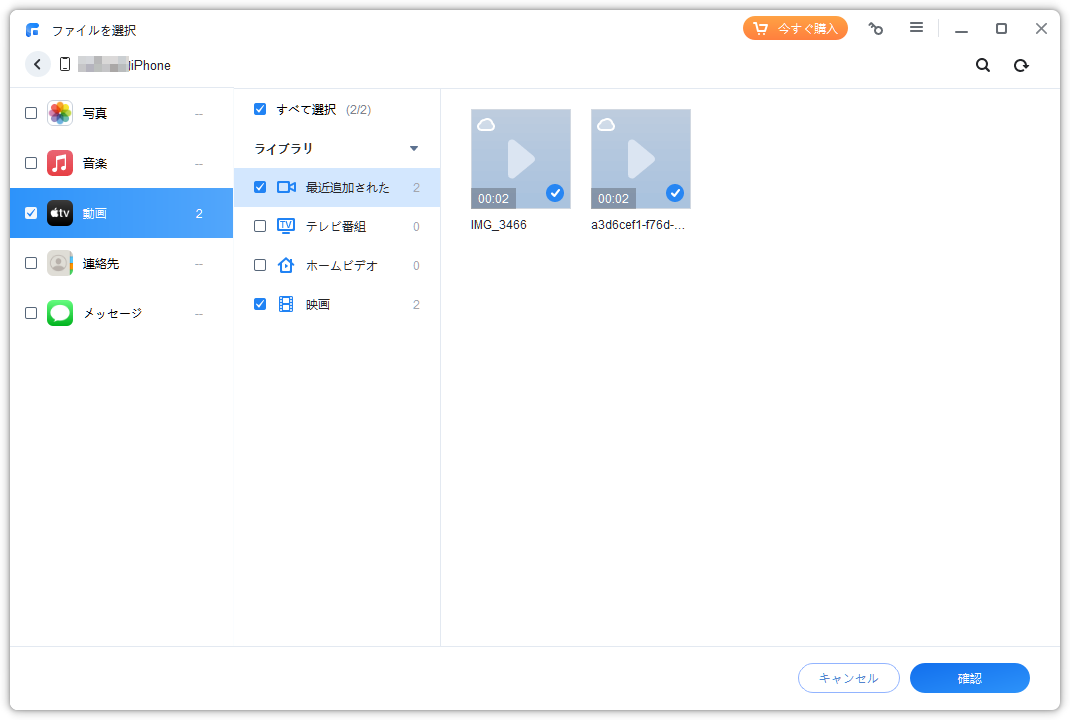Click the キャンセル button
This screenshot has height=720, width=1070.
coord(848,678)
